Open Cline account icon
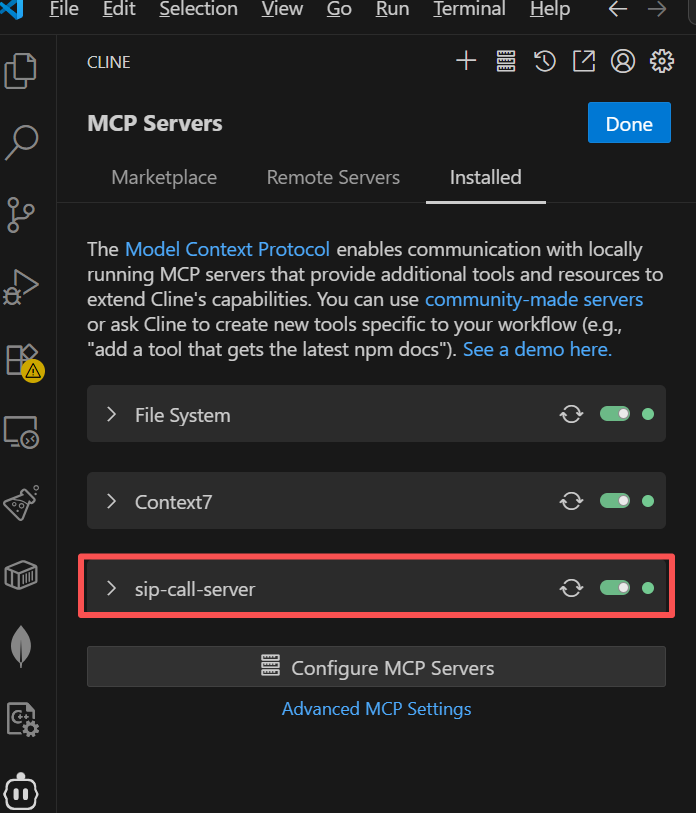The image size is (696, 813). pos(623,61)
